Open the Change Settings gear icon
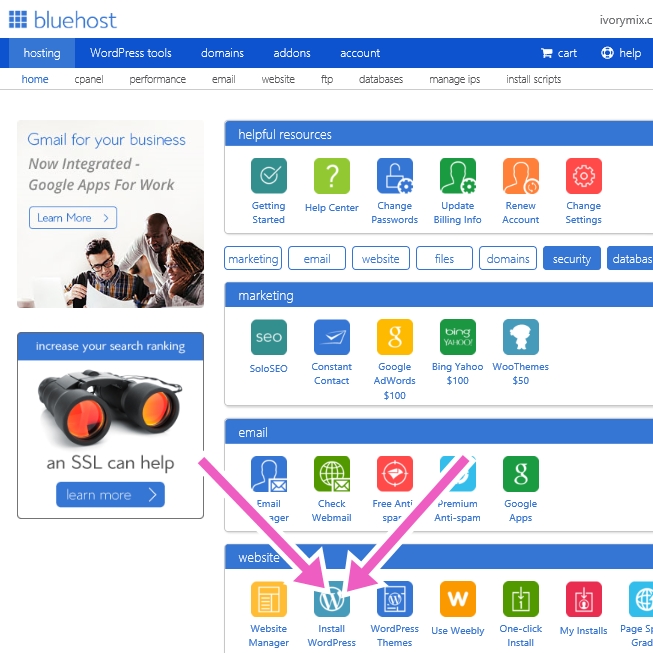The width and height of the screenshot is (653, 653). pos(583,176)
